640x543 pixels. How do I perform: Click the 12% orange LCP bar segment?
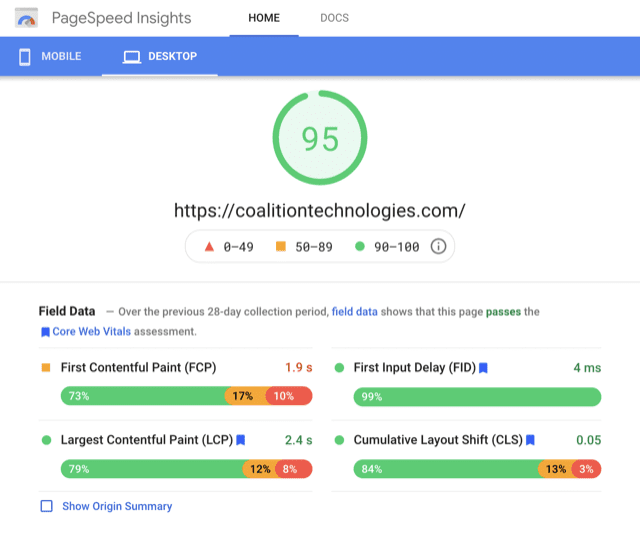click(x=260, y=469)
